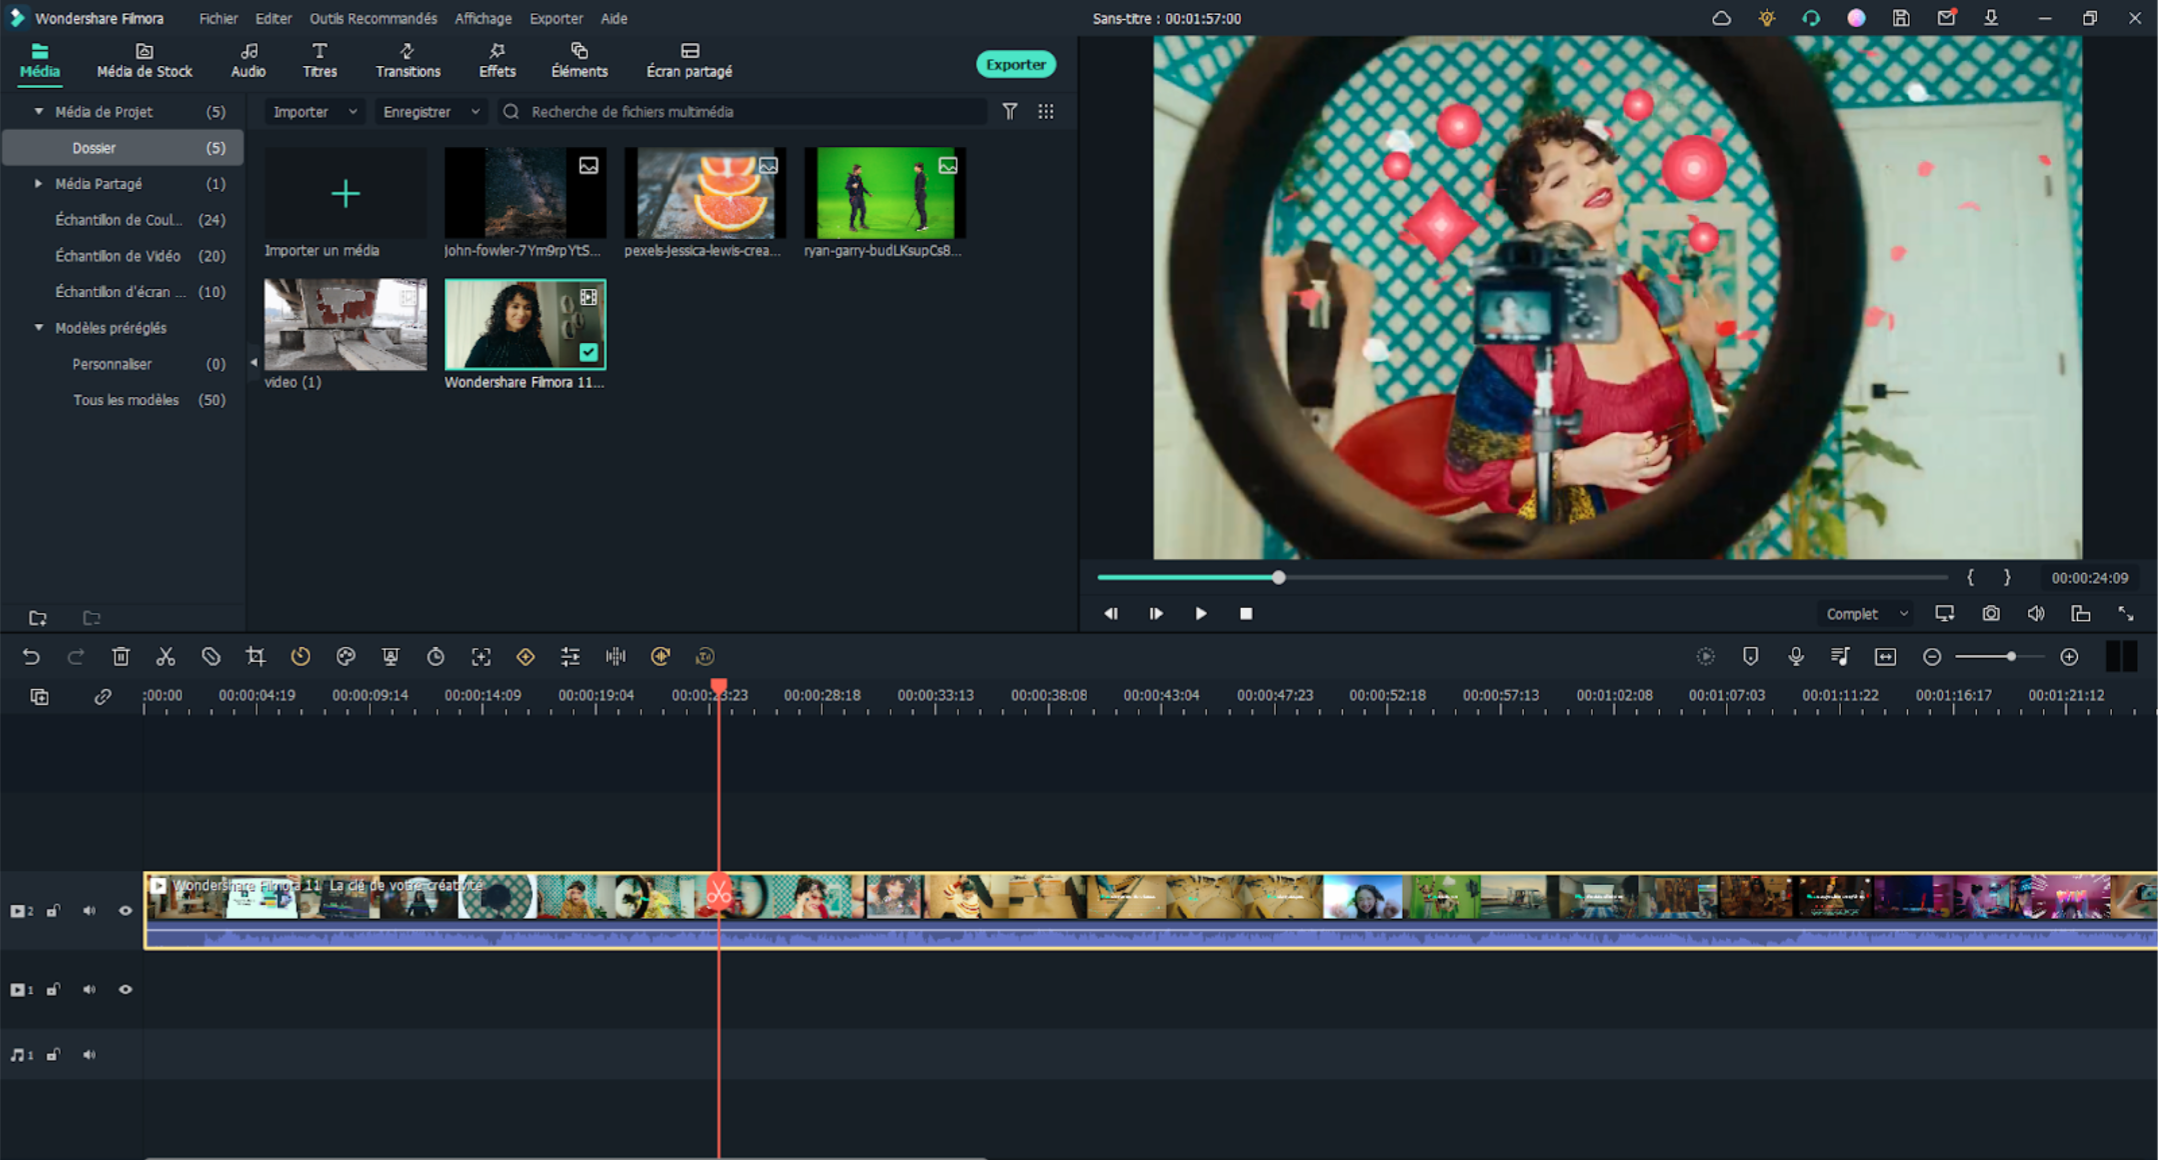Open the Correction de couleur palette icon
Image resolution: width=2158 pixels, height=1160 pixels.
pos(346,657)
